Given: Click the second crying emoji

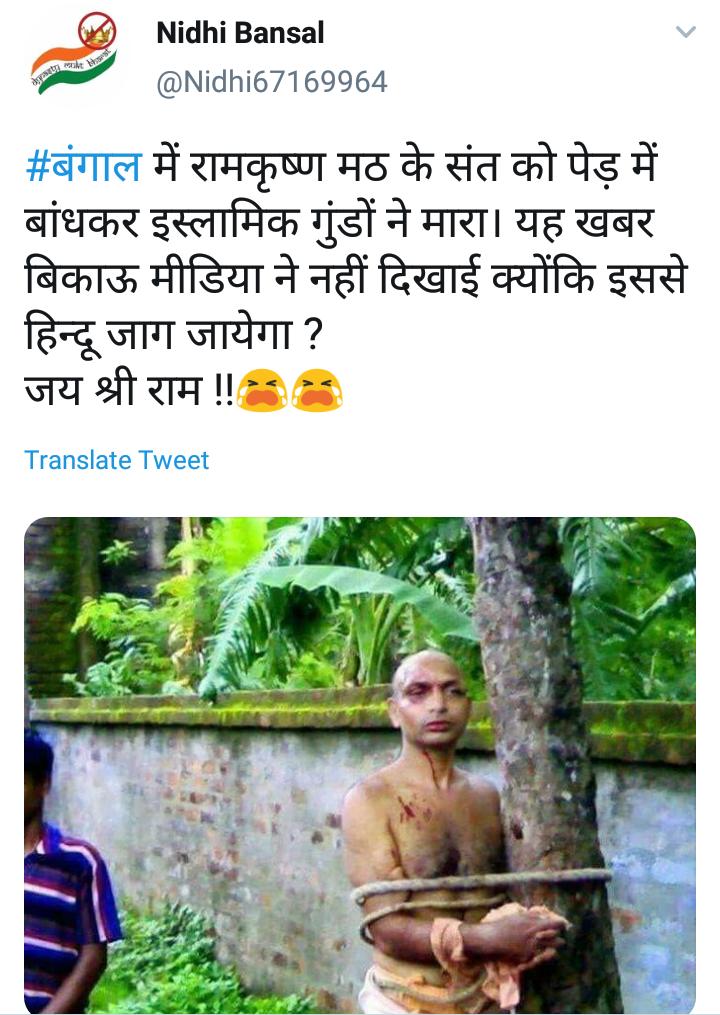Looking at the screenshot, I should coord(317,390).
